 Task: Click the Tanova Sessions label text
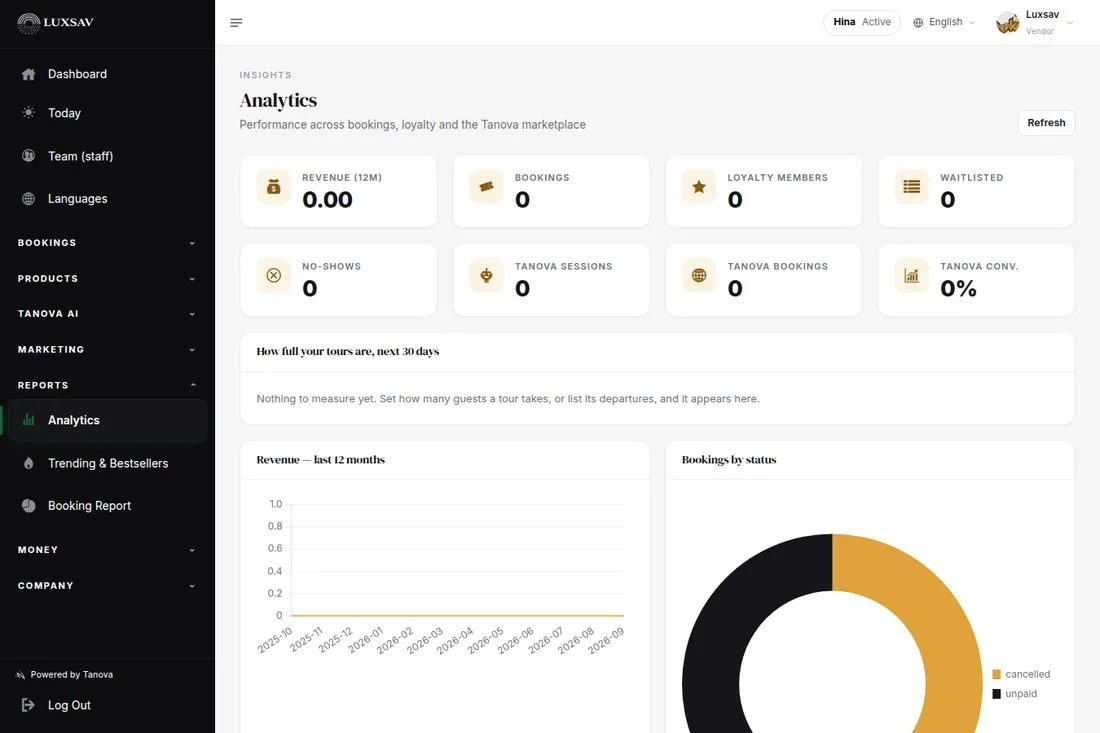pyautogui.click(x=563, y=267)
